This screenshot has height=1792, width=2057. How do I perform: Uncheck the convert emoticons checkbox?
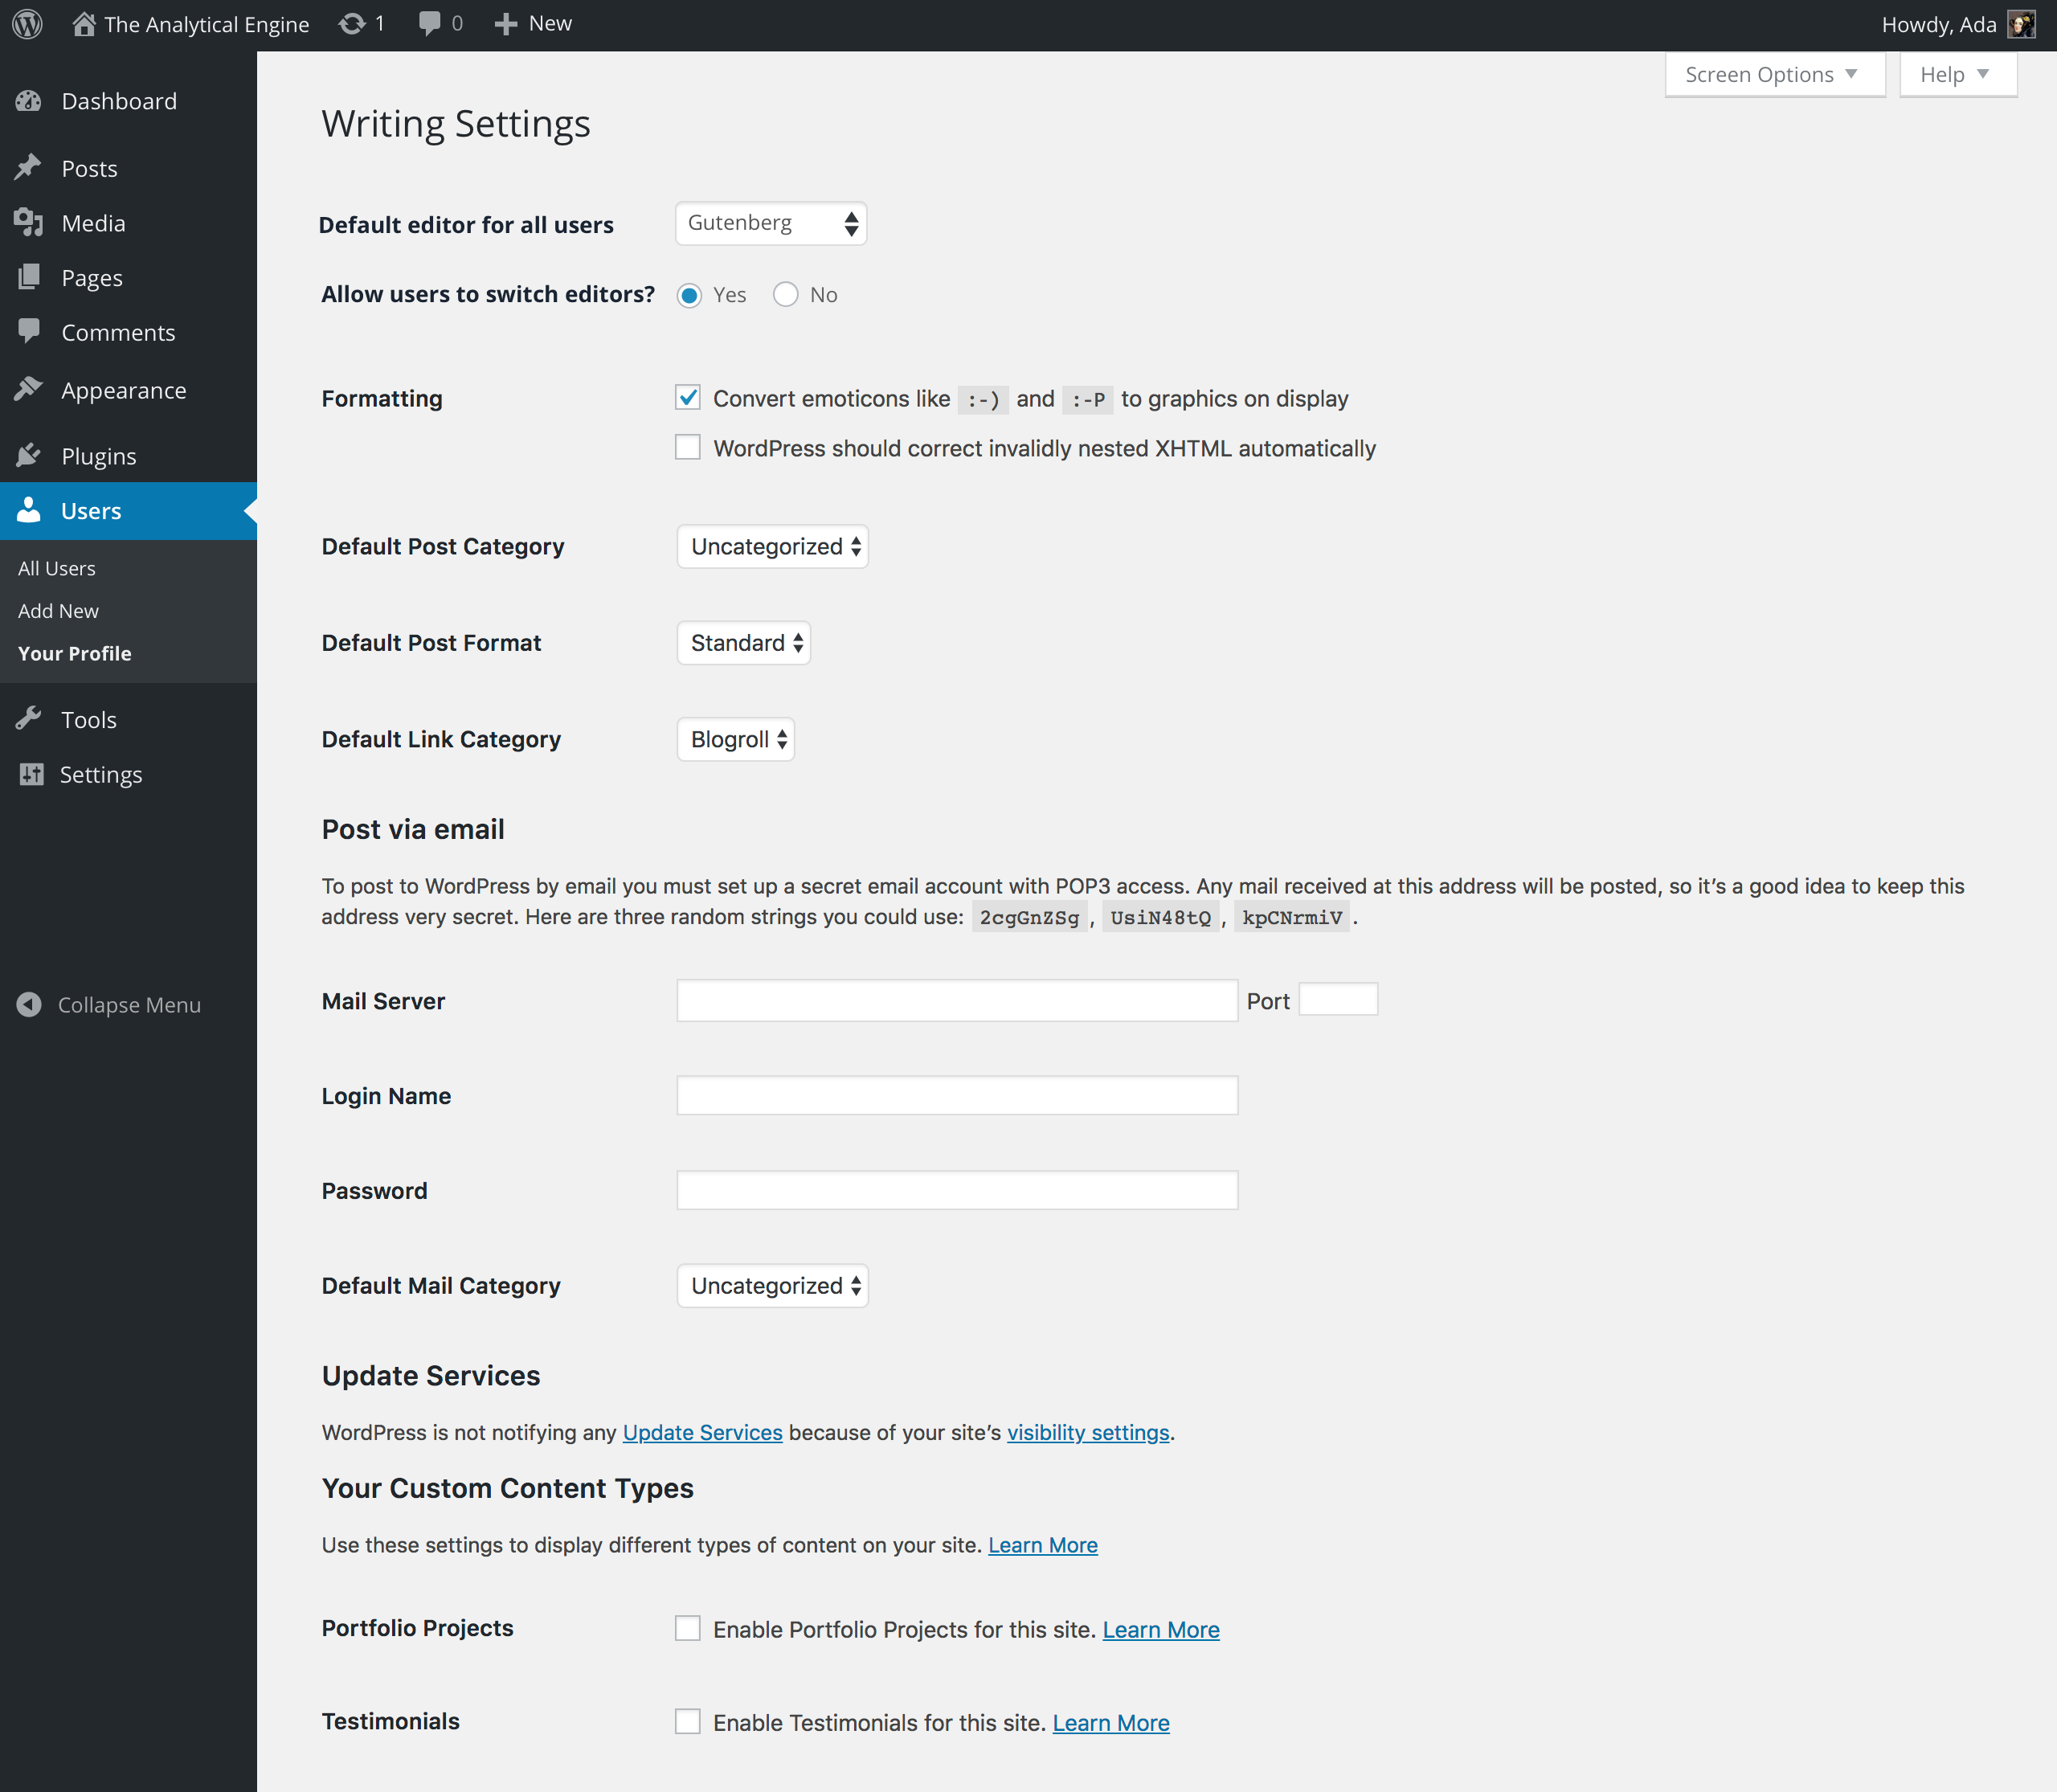pos(687,397)
